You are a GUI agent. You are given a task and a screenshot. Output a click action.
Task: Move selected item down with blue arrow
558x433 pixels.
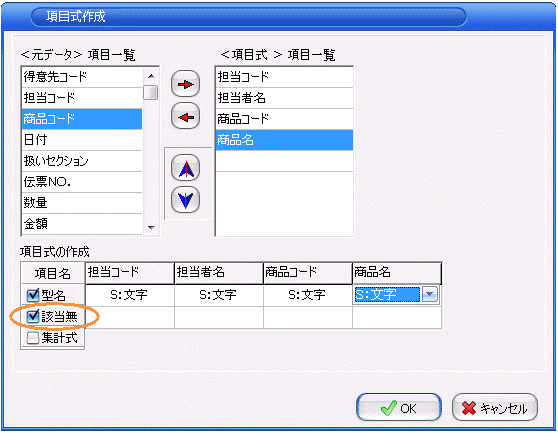coord(185,200)
